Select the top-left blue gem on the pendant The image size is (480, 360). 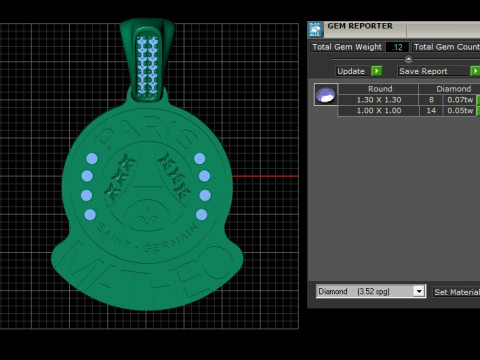(x=92, y=159)
